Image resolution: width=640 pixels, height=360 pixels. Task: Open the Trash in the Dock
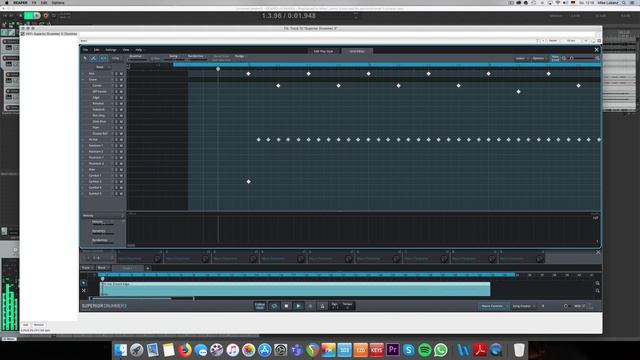click(x=519, y=350)
